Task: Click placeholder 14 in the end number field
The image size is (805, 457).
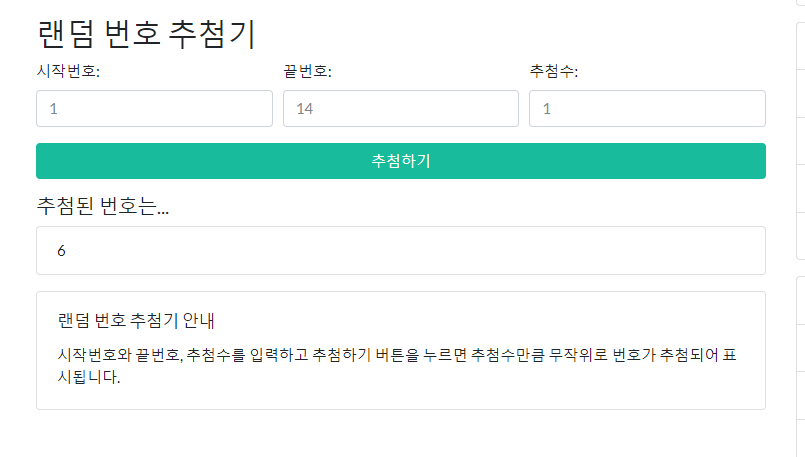Action: 305,109
